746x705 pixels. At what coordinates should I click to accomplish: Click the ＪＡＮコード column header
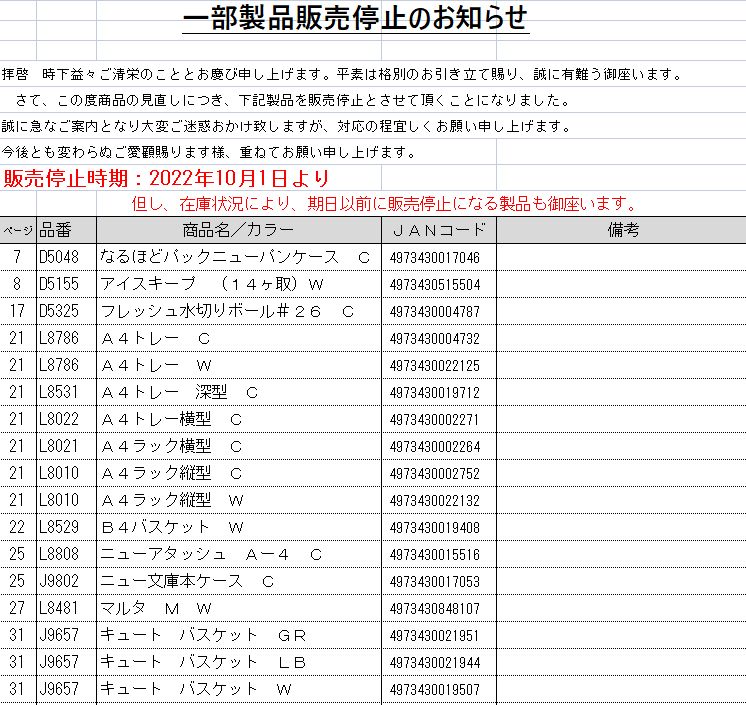point(439,230)
